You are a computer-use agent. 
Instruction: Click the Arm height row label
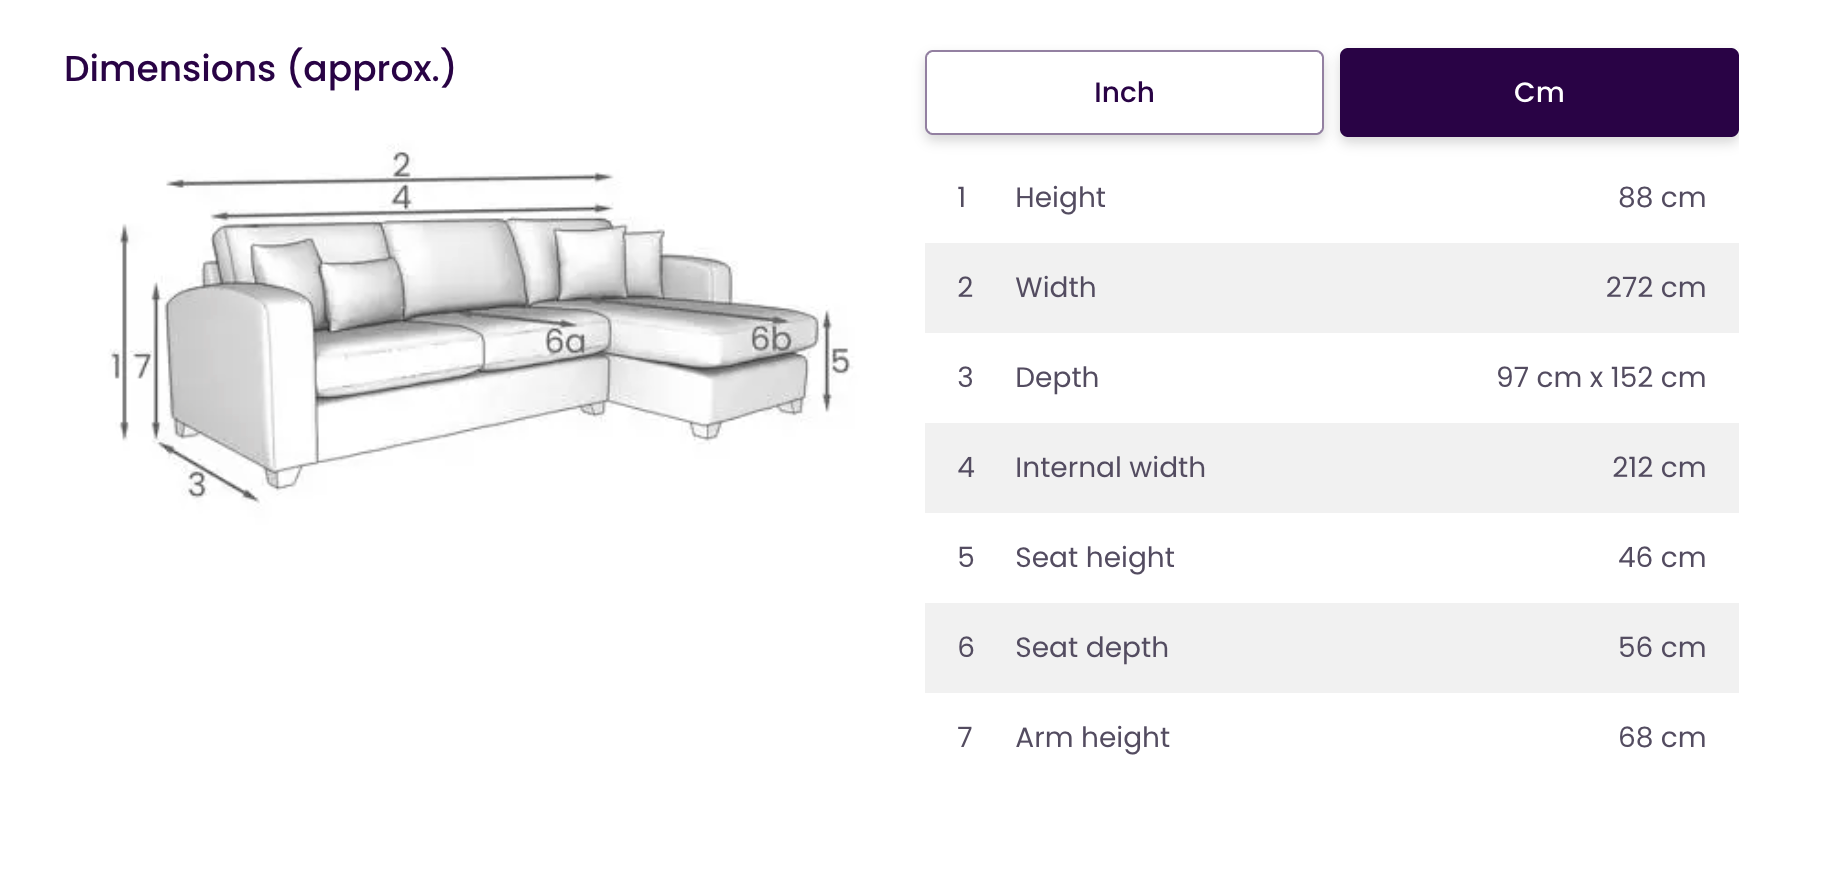(1092, 738)
